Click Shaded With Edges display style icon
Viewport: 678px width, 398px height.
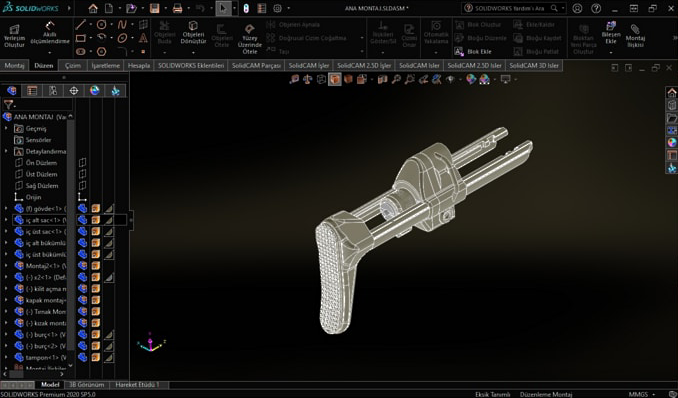[335, 79]
